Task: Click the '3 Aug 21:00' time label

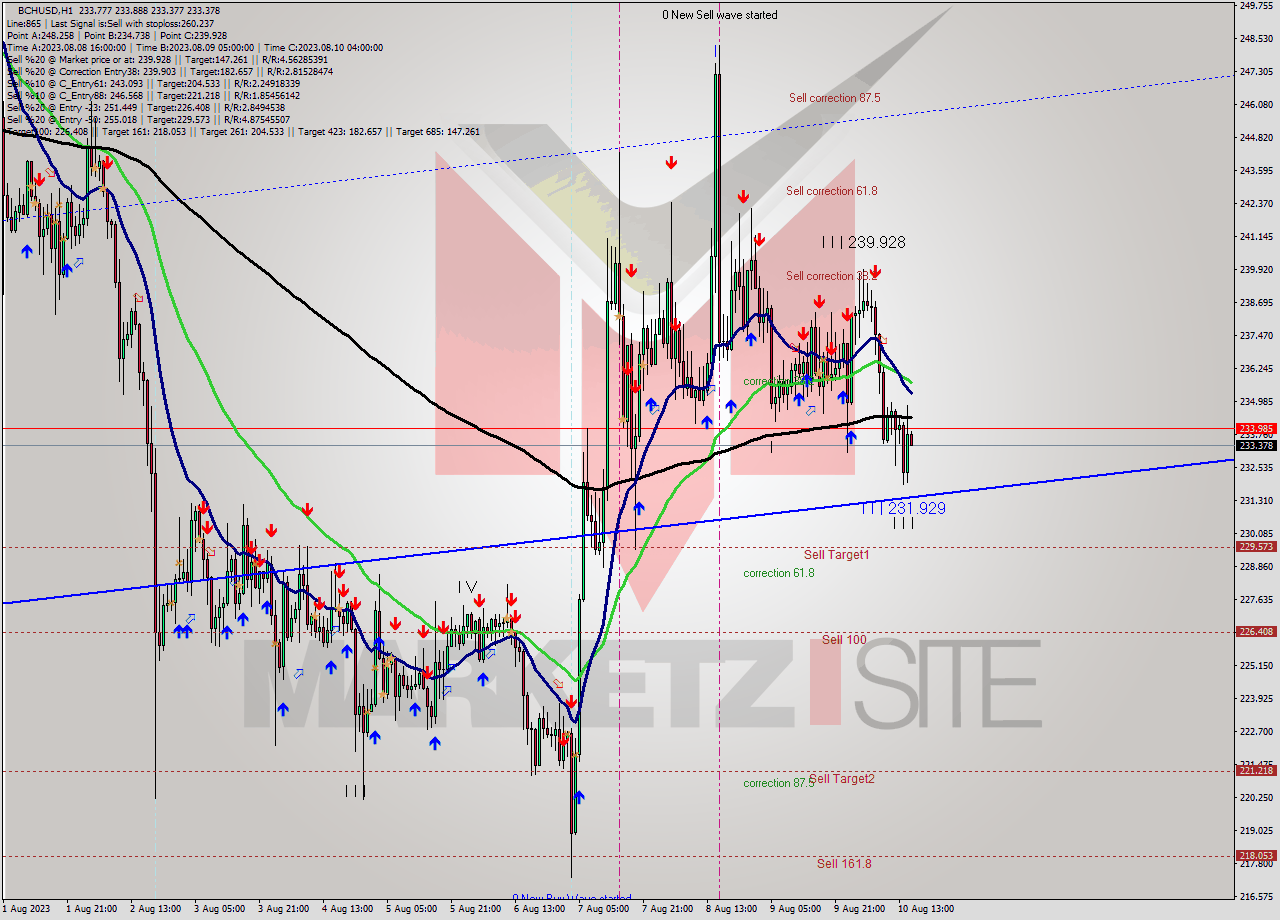Action: point(283,909)
